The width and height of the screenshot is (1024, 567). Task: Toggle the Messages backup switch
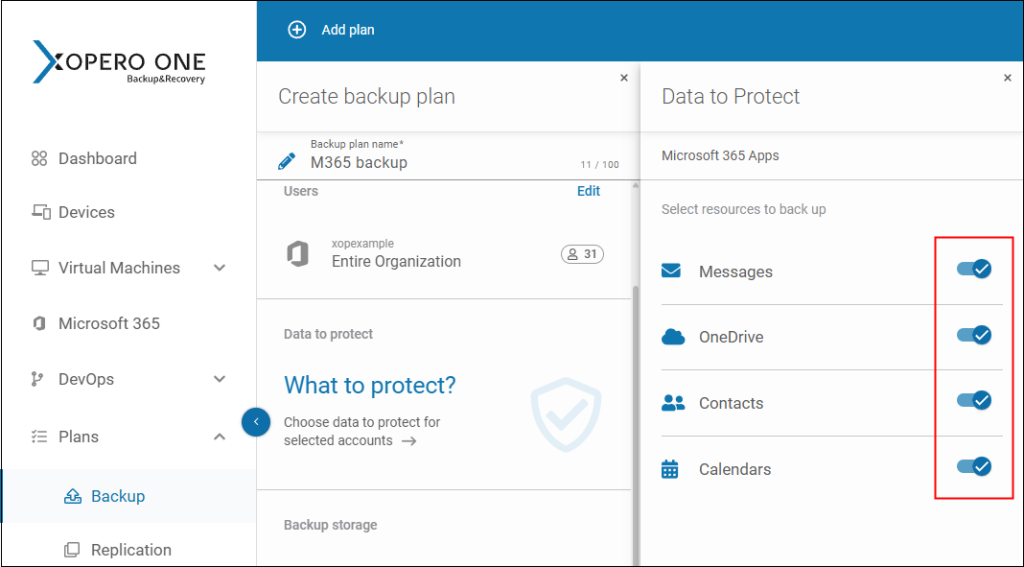pyautogui.click(x=974, y=268)
